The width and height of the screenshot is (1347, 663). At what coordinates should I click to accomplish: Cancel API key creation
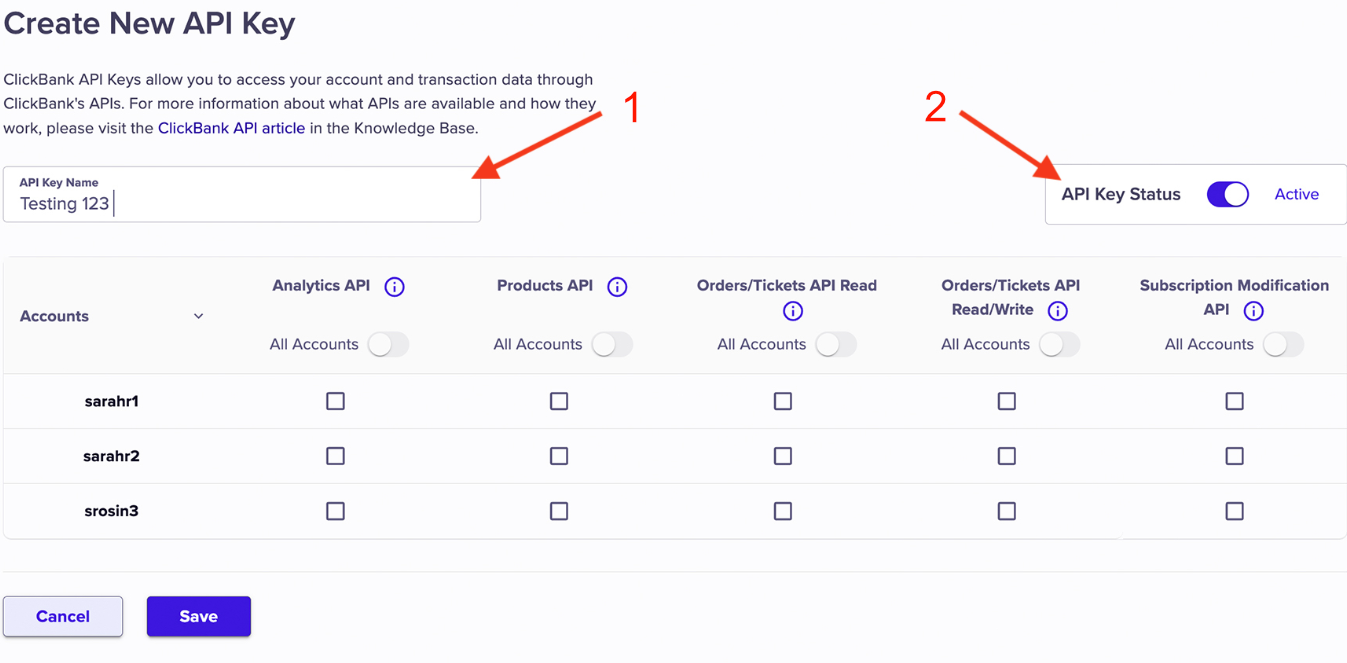tap(63, 616)
